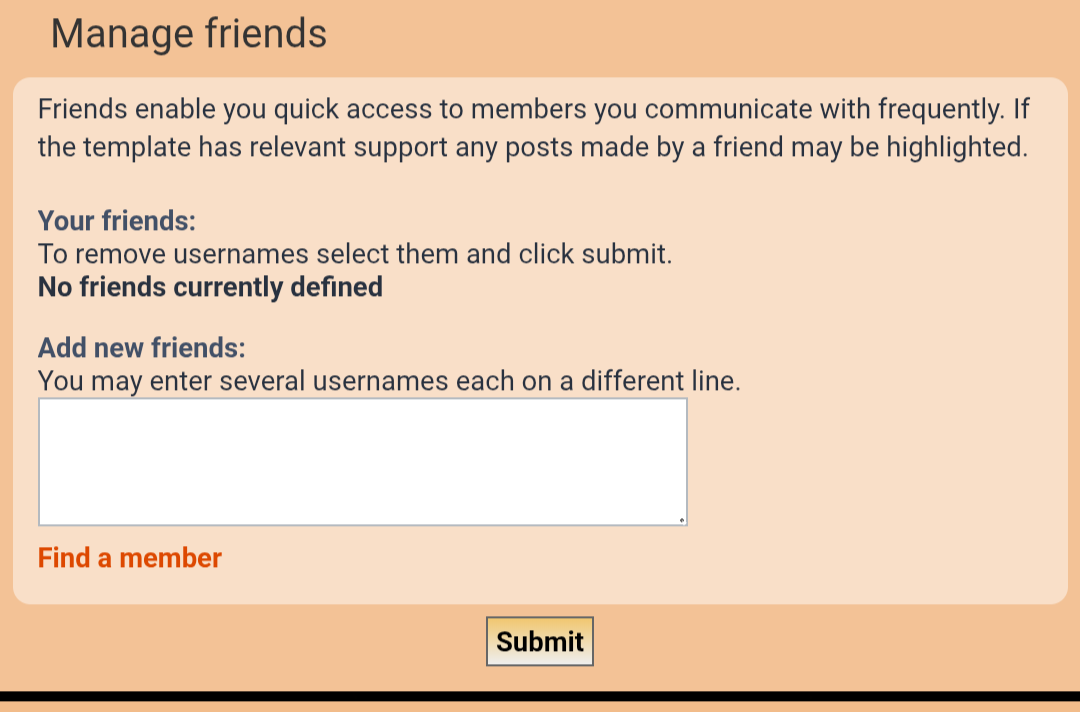Click empty panel area right of text area
The height and width of the screenshot is (712, 1080).
[x=870, y=461]
